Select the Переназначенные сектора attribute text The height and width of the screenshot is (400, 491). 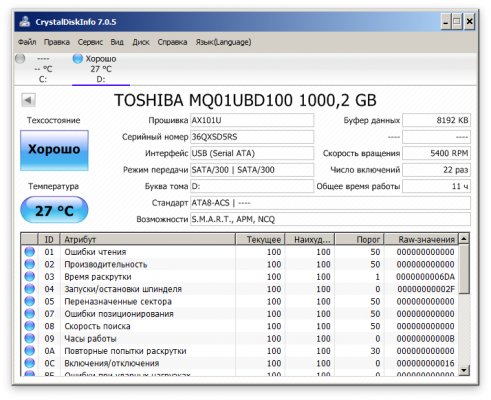(x=118, y=301)
